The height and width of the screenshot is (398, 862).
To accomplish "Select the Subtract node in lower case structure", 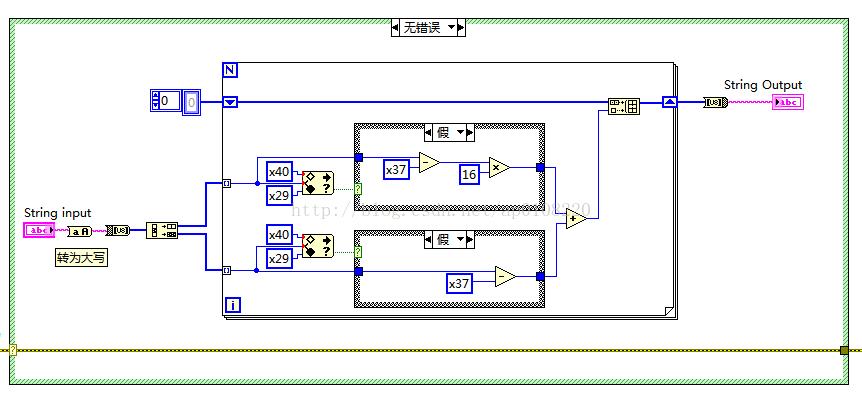I will click(505, 277).
